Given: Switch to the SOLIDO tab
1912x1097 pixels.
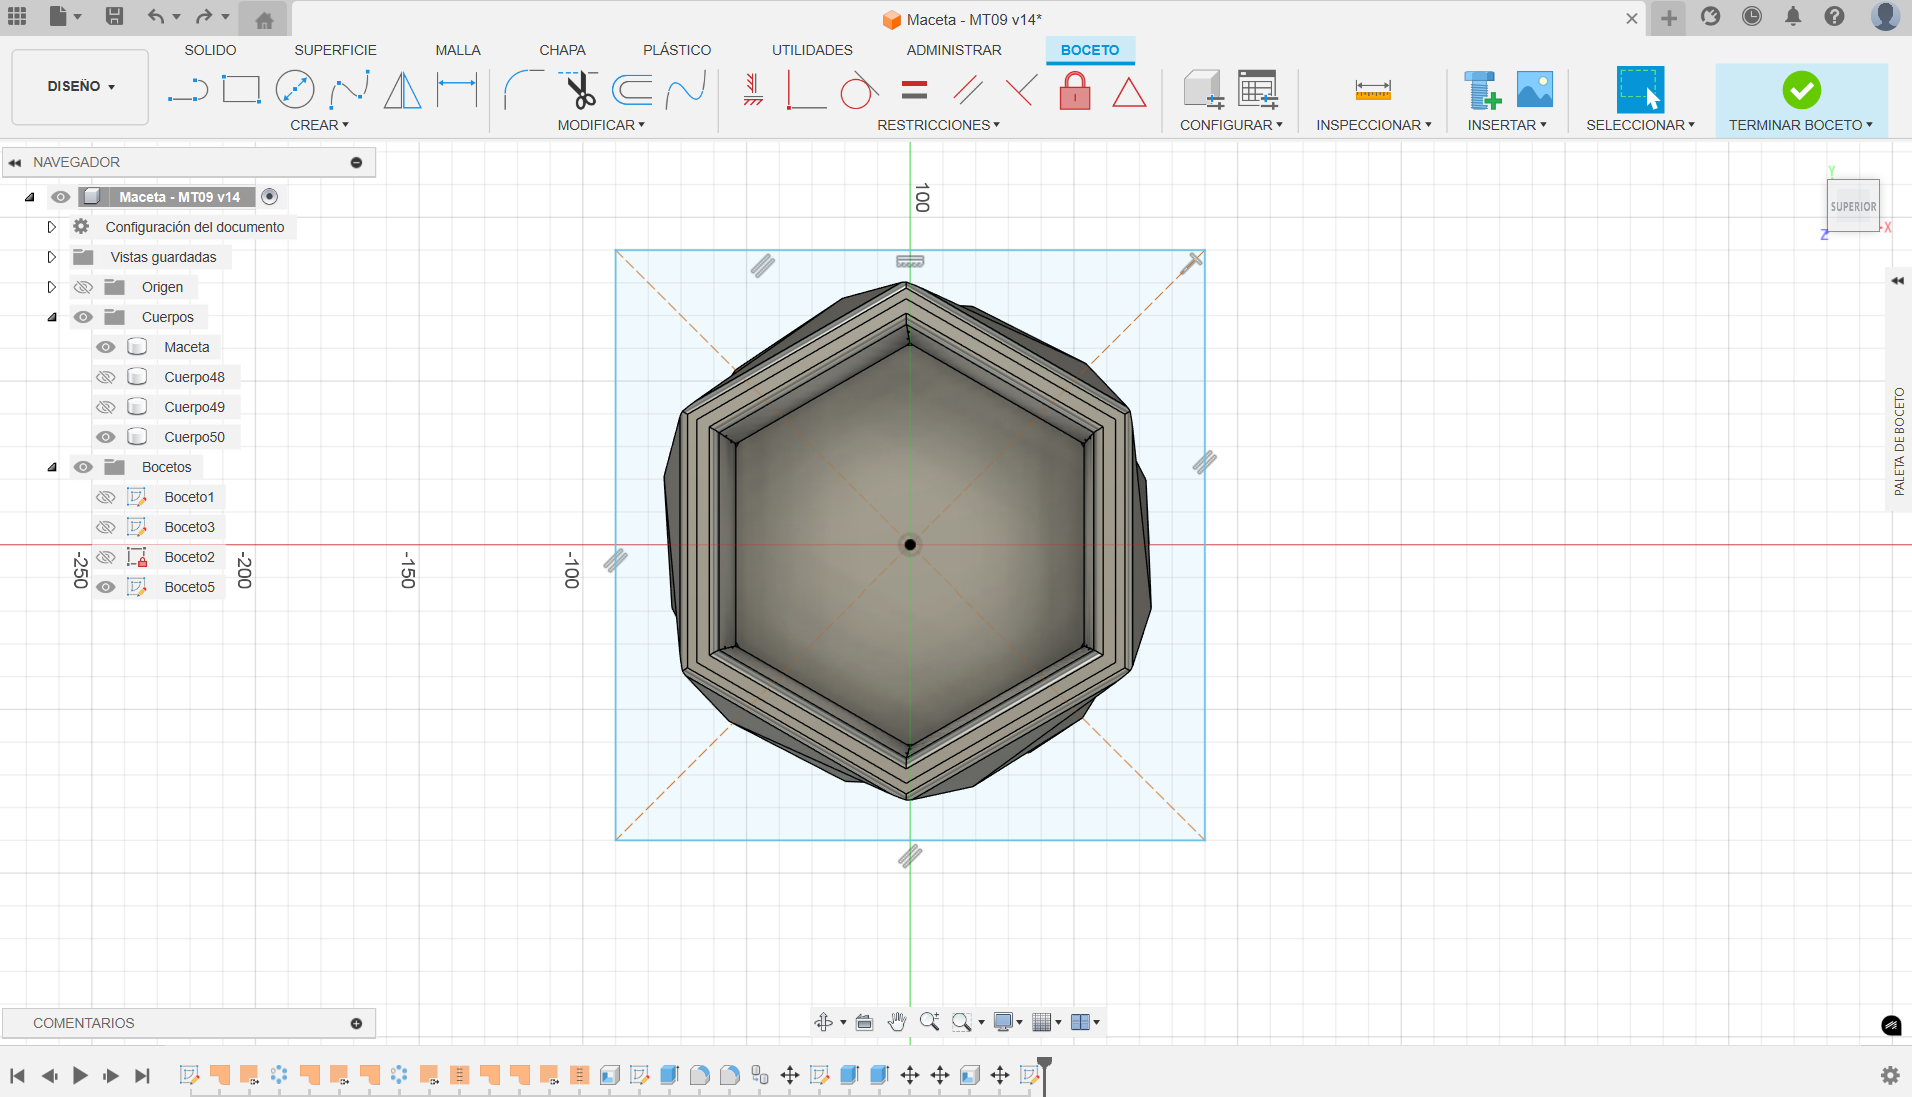Looking at the screenshot, I should 210,50.
